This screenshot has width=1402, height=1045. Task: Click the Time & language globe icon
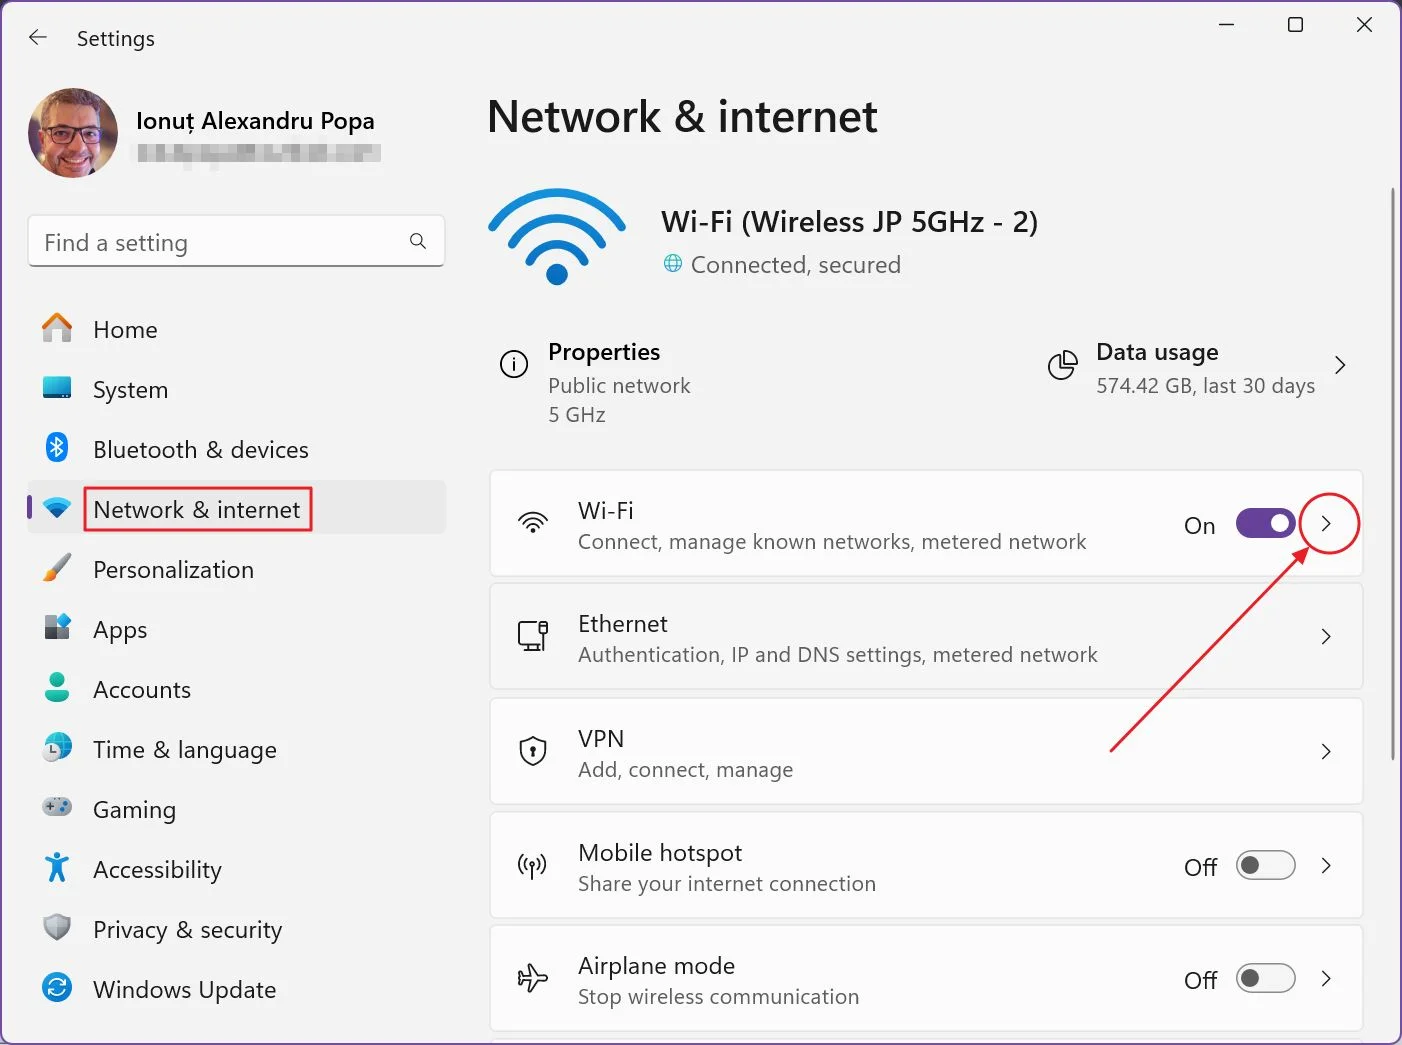point(57,748)
